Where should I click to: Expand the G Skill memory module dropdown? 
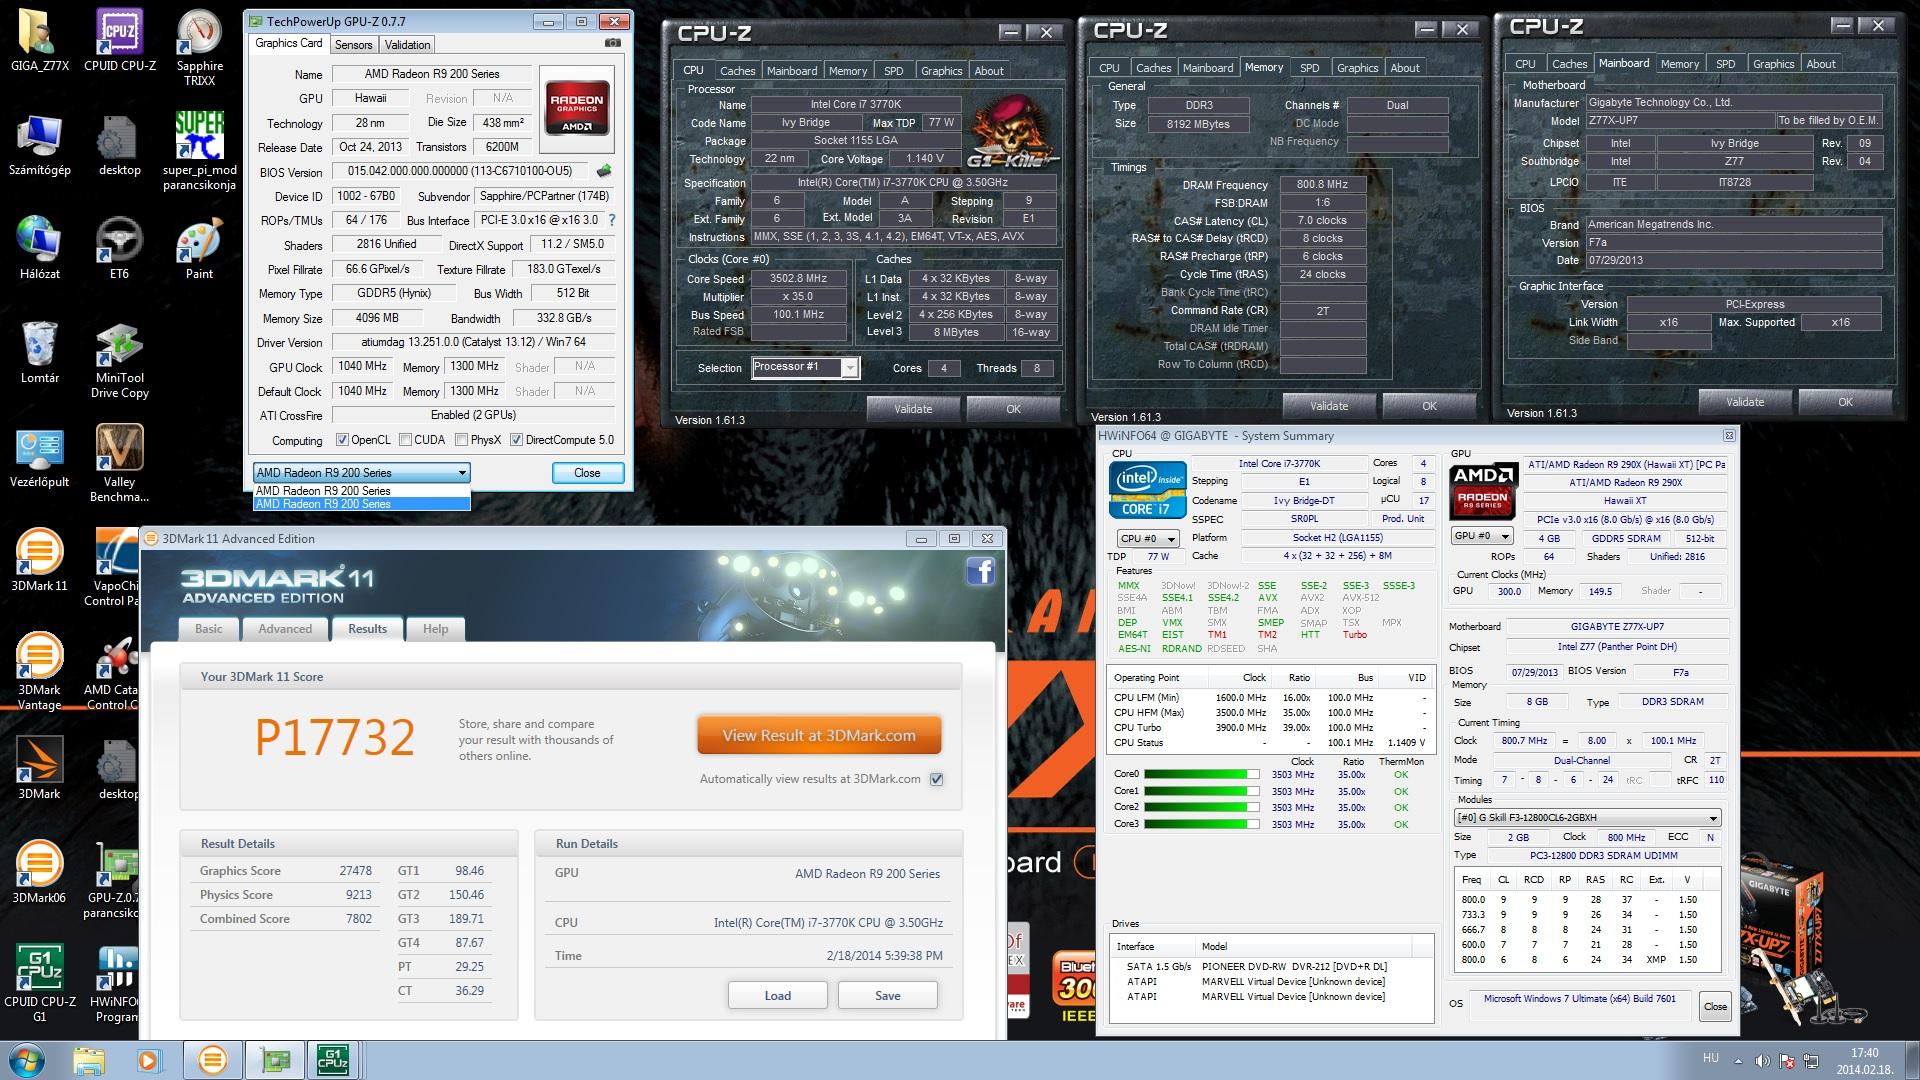point(1713,817)
